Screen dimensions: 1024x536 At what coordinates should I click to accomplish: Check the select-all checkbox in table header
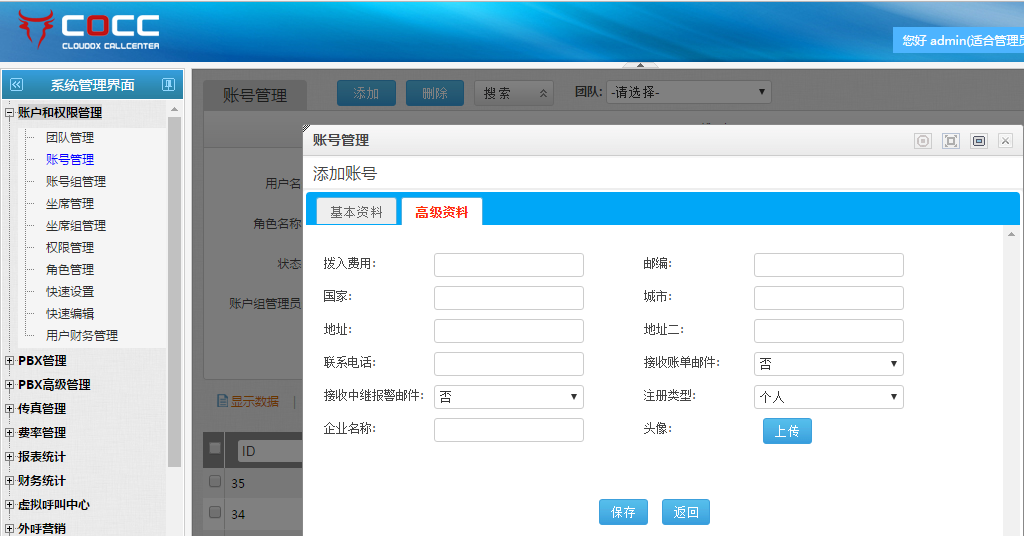(x=214, y=449)
